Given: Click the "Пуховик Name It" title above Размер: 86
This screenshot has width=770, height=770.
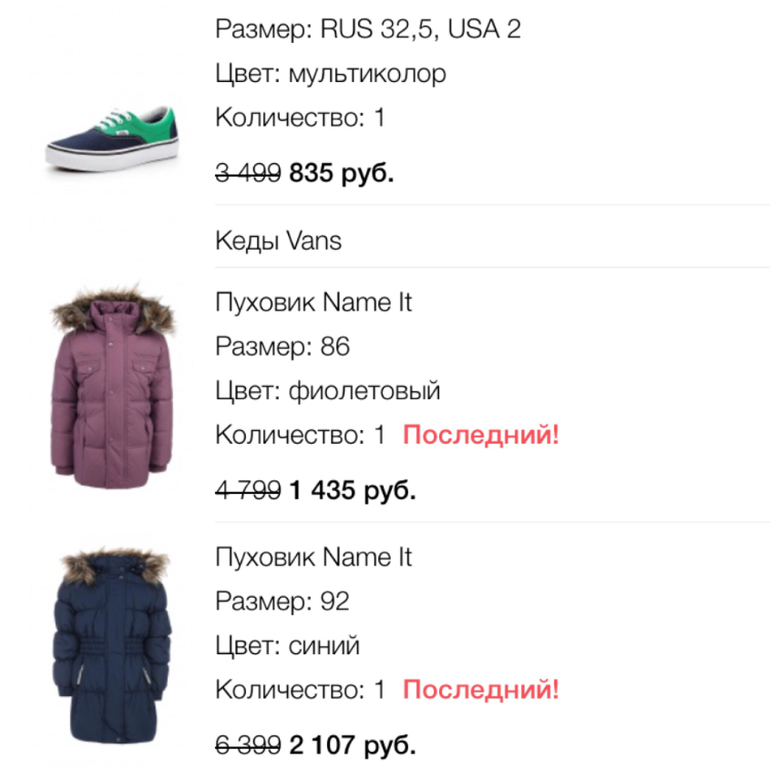Looking at the screenshot, I should [x=313, y=302].
